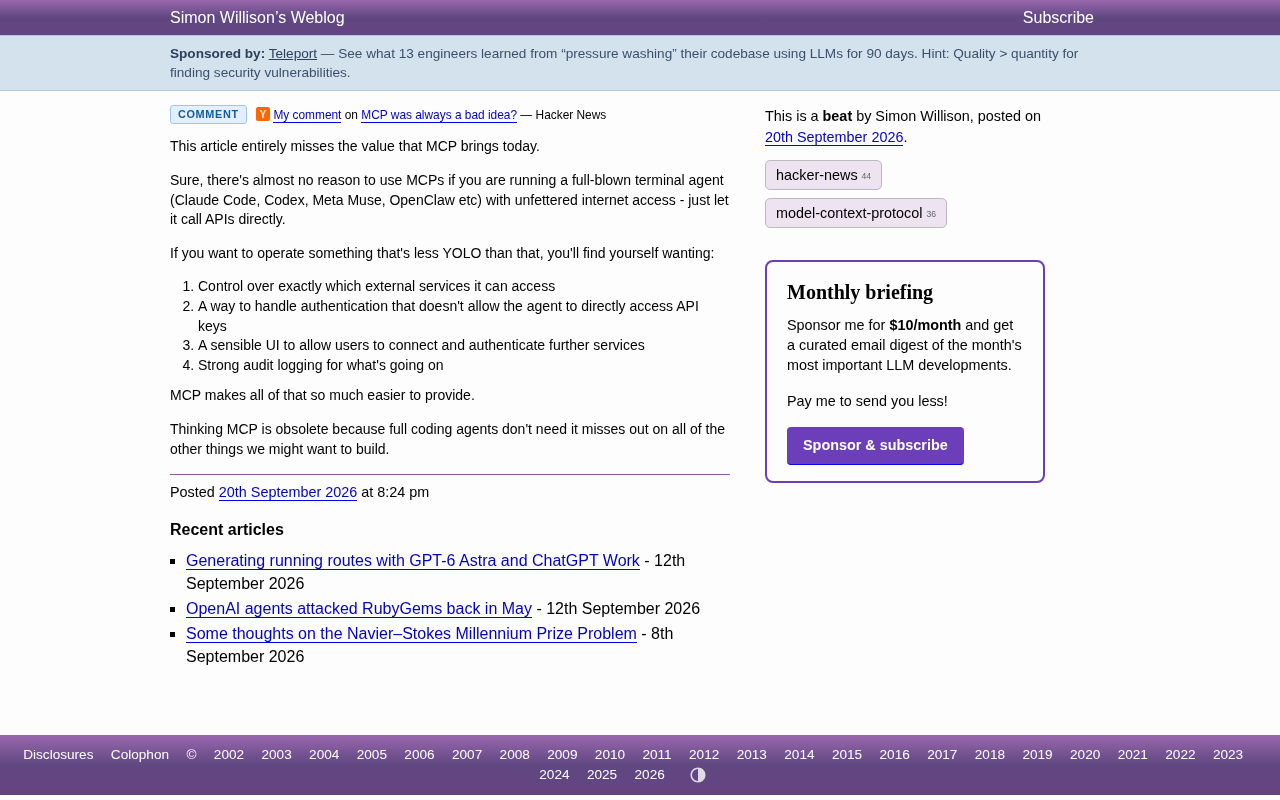The width and height of the screenshot is (1280, 800).
Task: Go to the 2022 archive
Action: (1180, 755)
